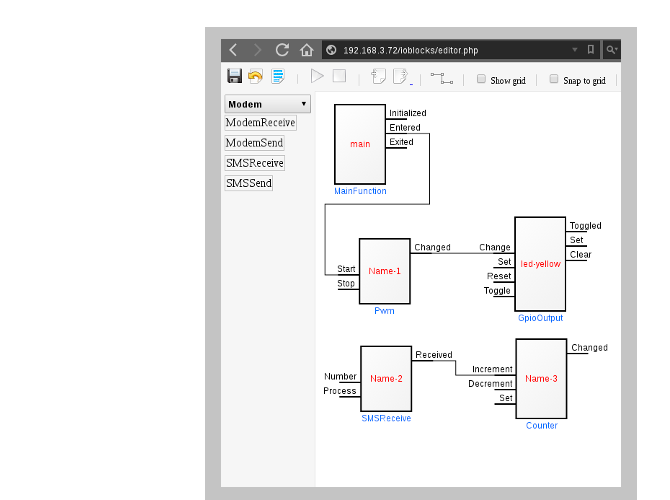Click the MainFunction type label
The image size is (670, 500).
[x=360, y=191]
